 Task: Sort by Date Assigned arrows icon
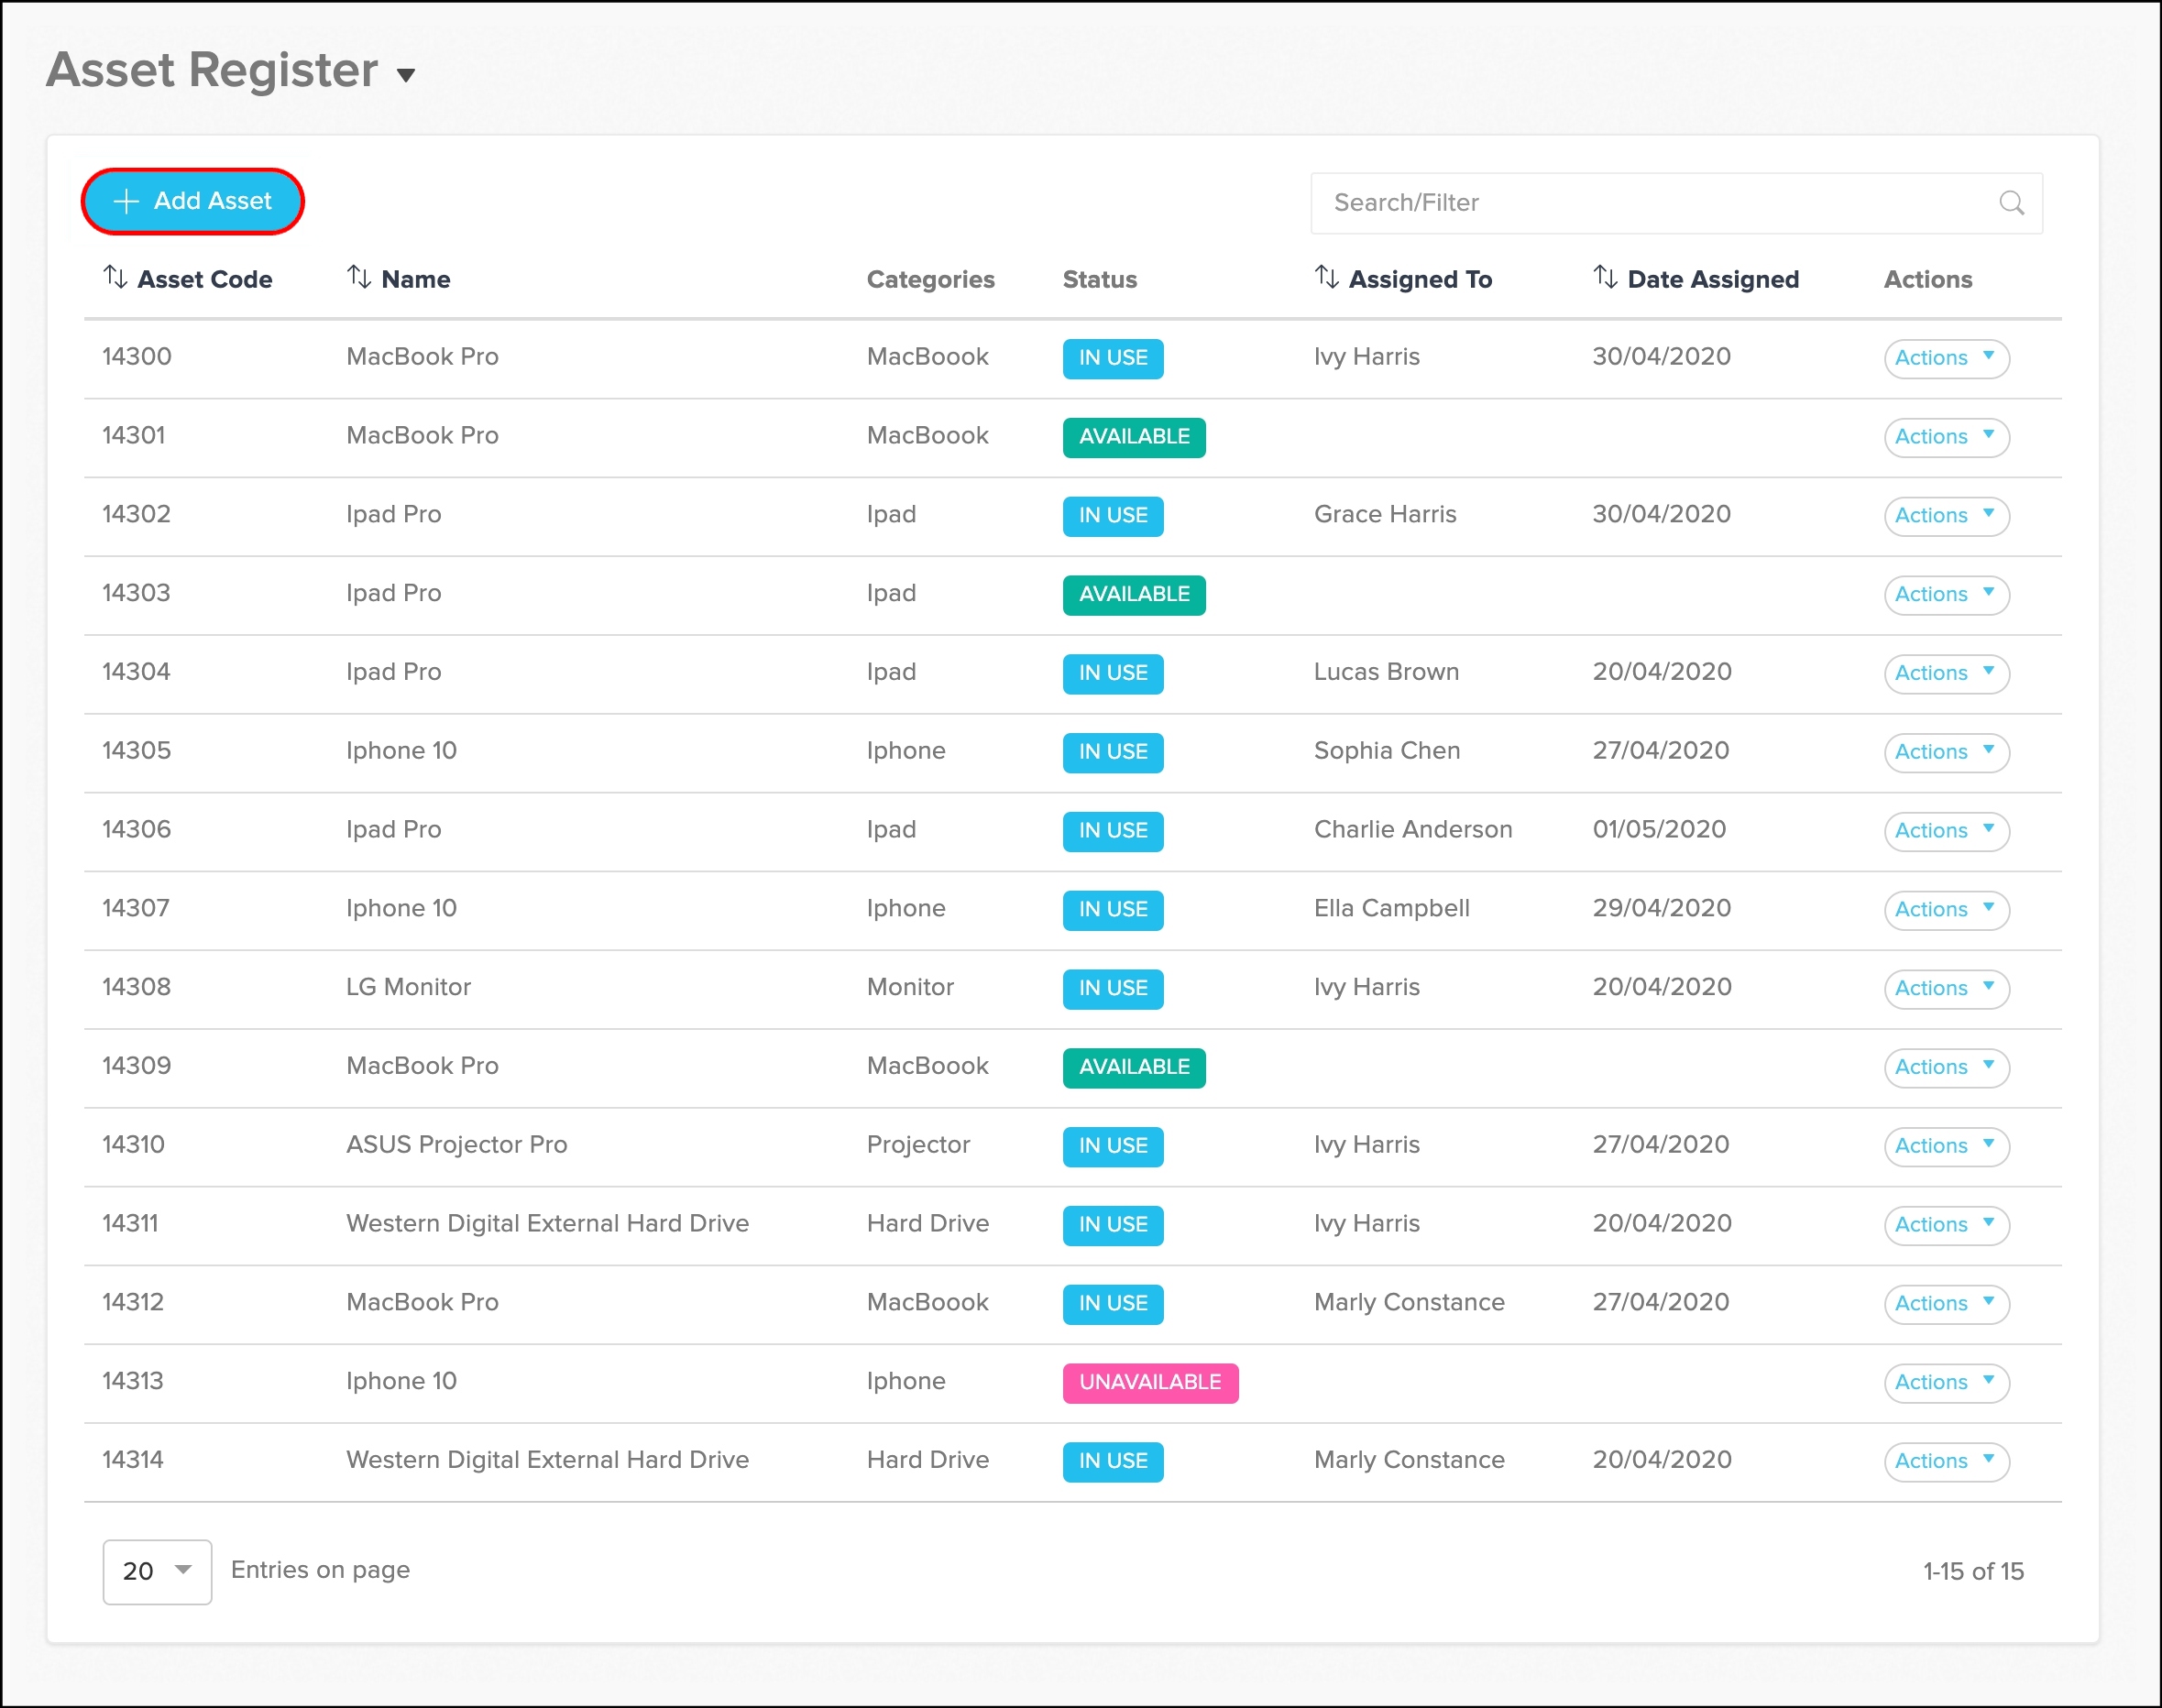click(x=1605, y=277)
